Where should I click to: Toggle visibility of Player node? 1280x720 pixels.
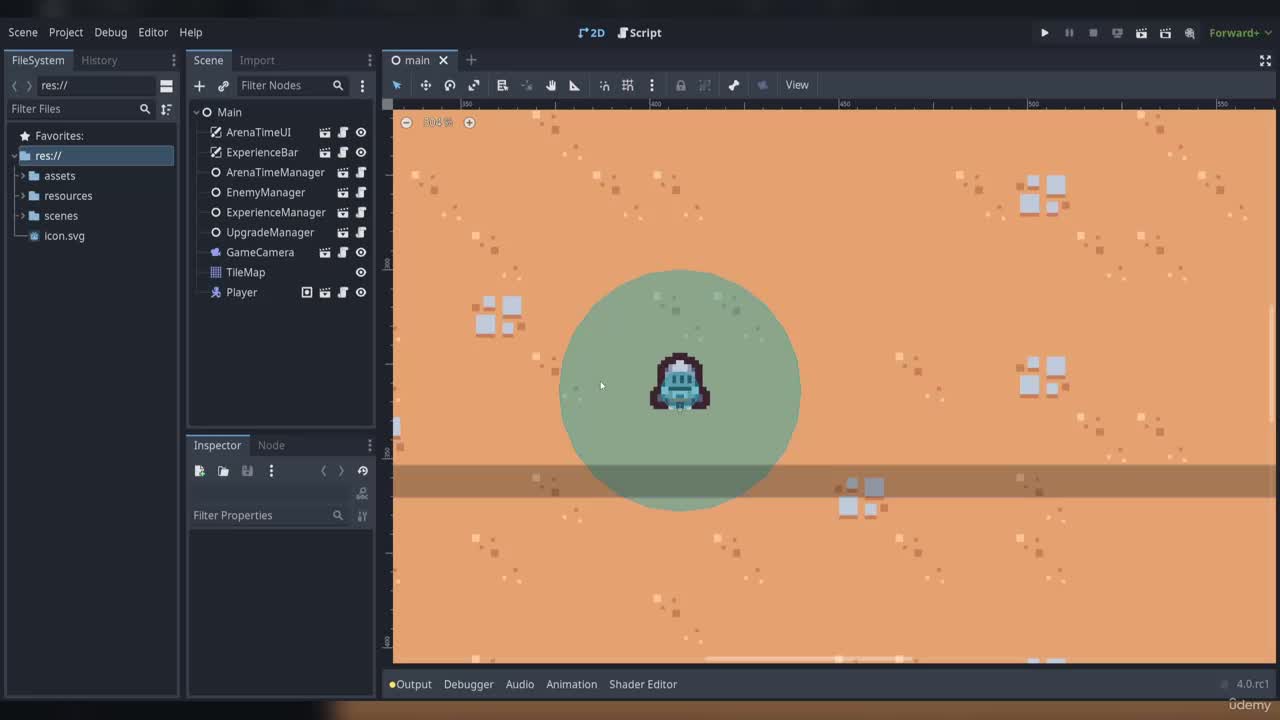[x=361, y=292]
